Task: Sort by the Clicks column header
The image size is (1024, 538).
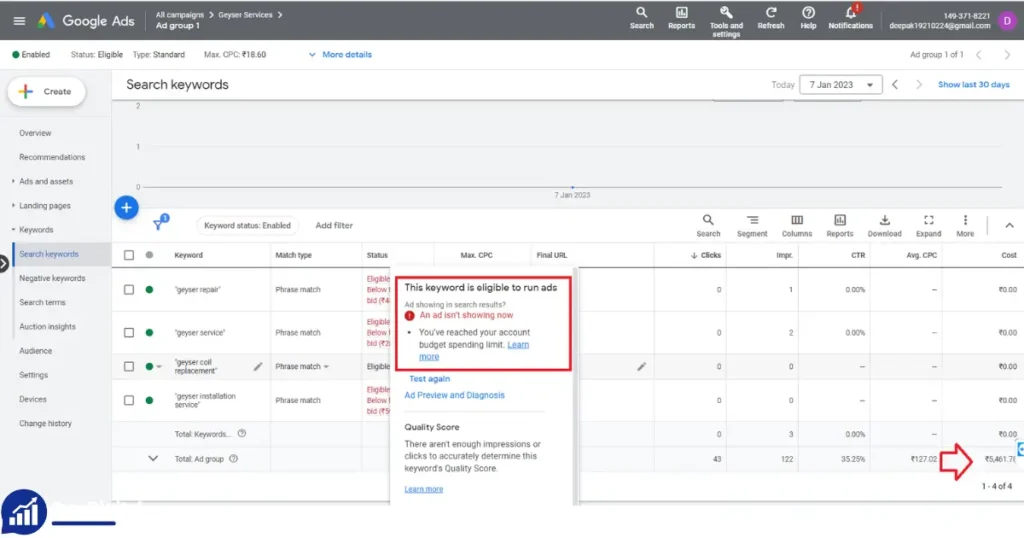Action: click(705, 255)
